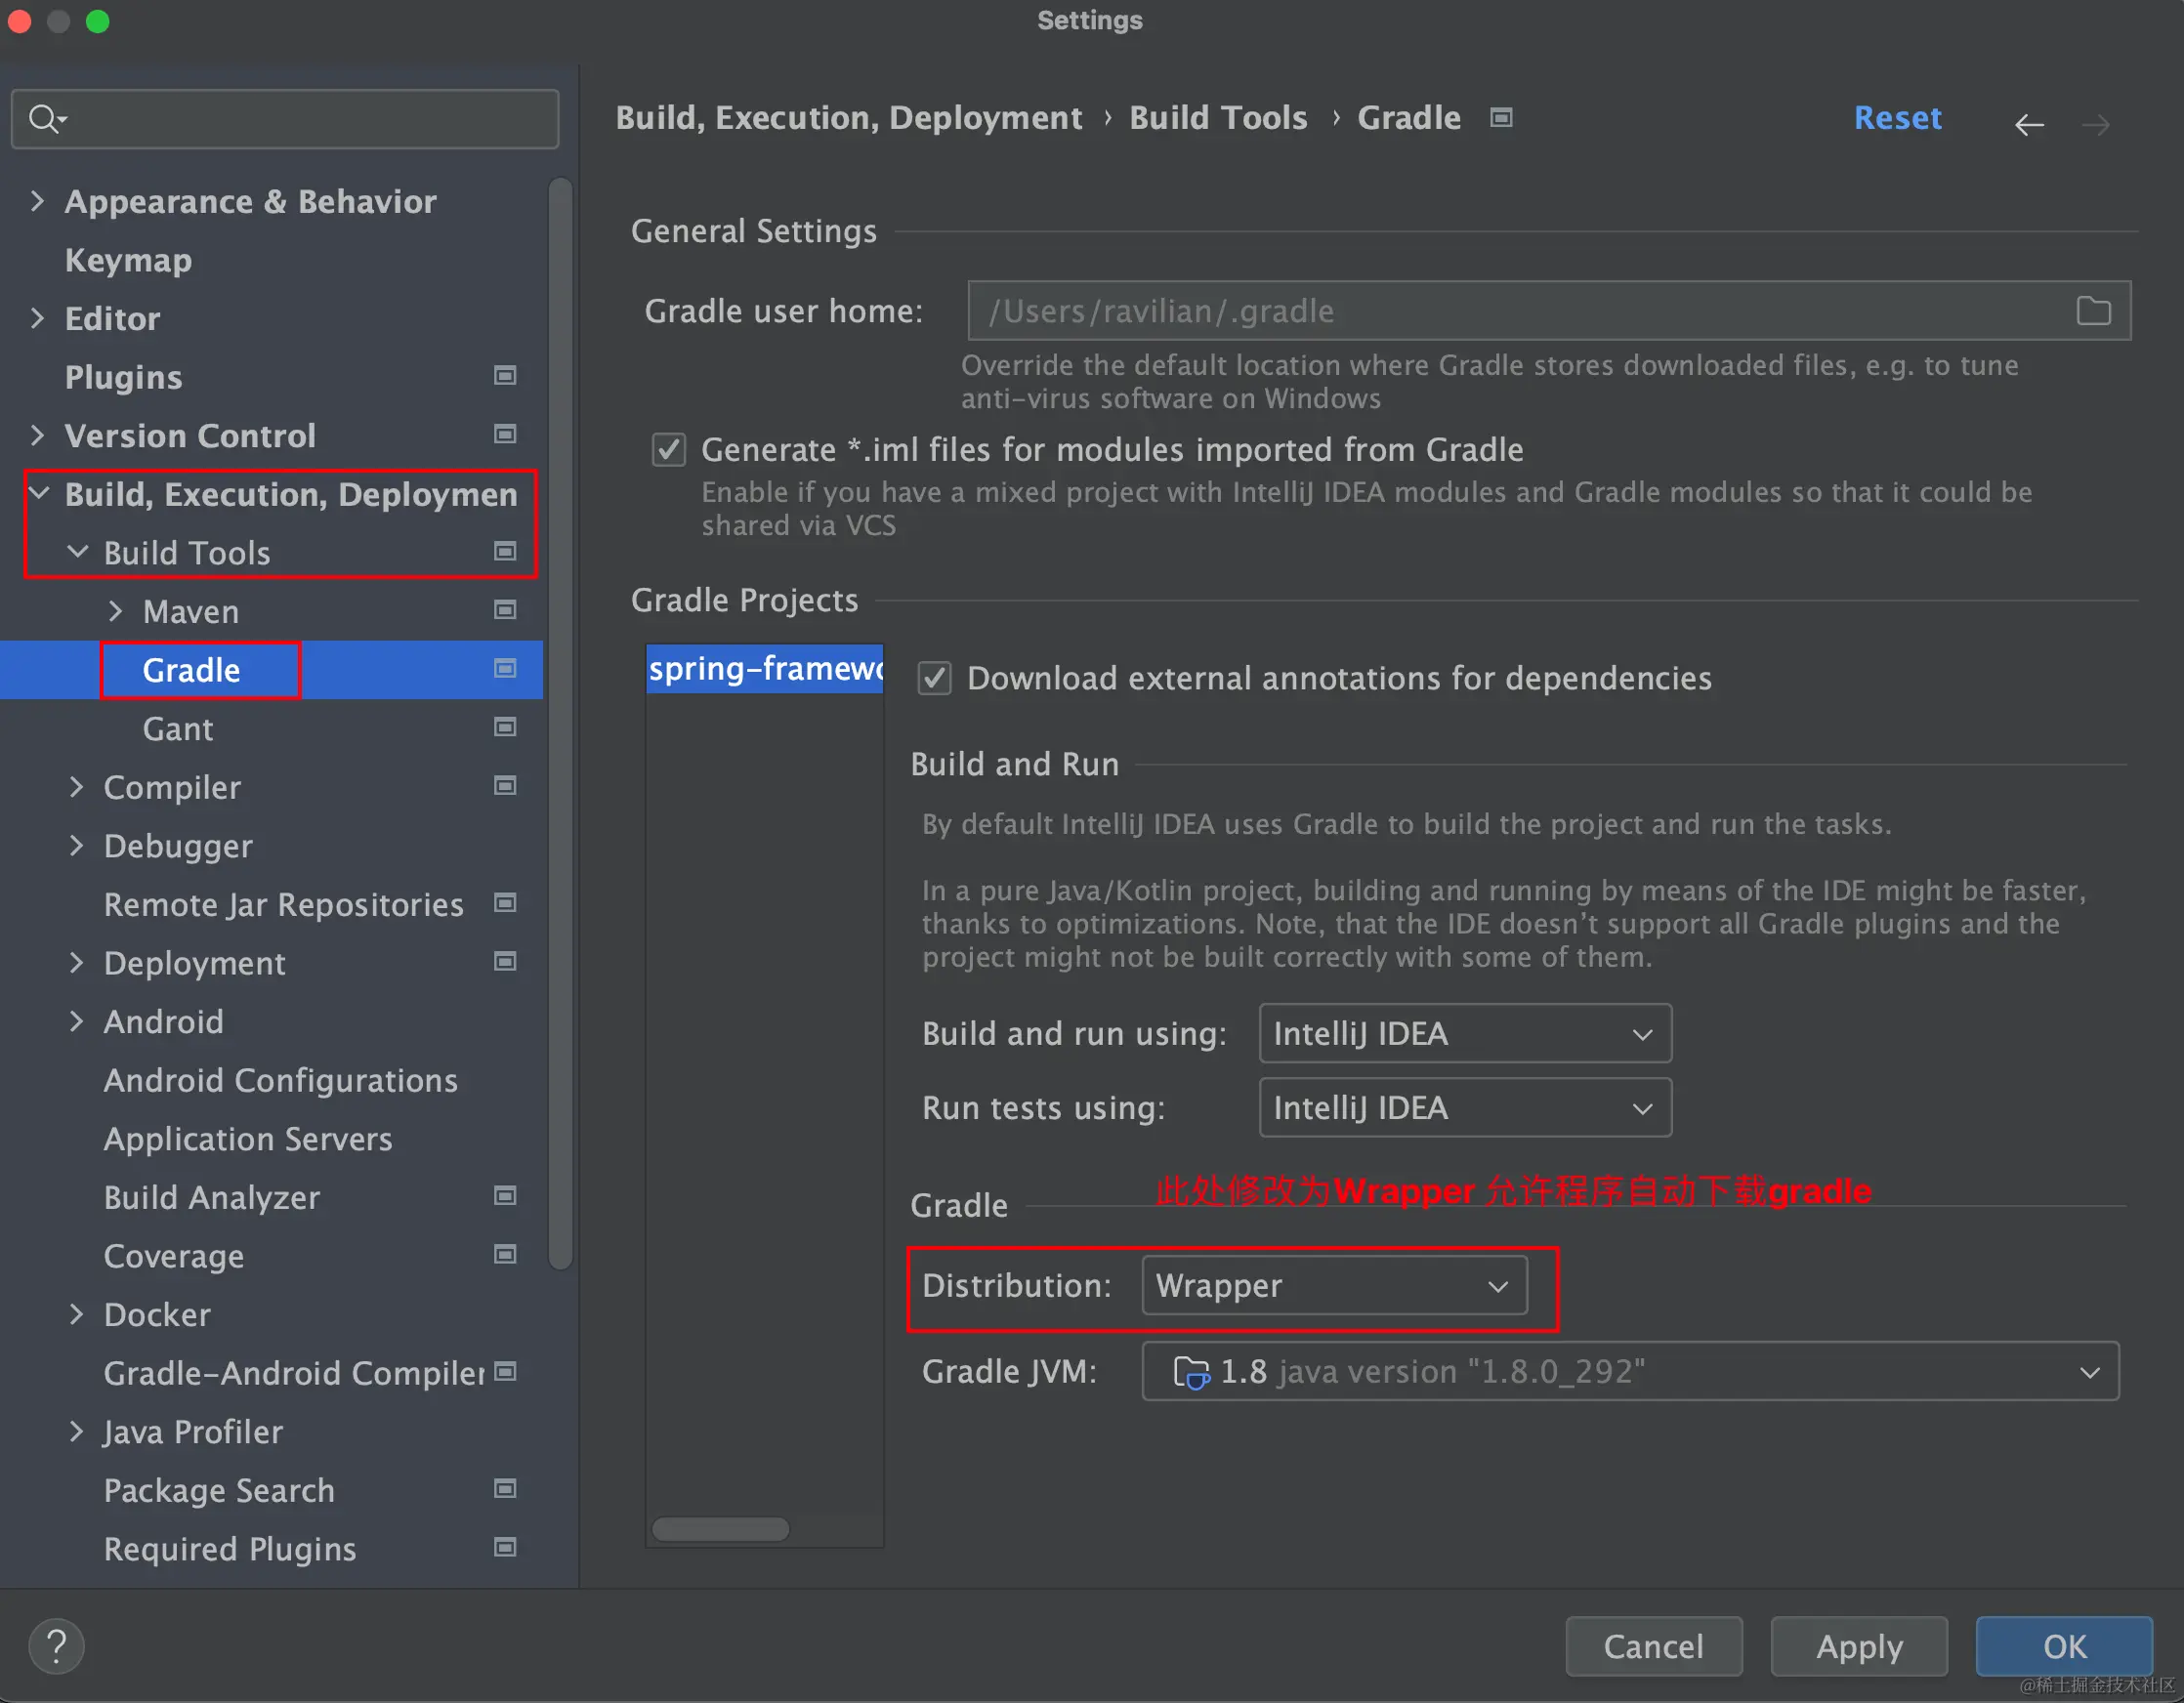Open the Distribution Wrapper dropdown

coord(1333,1285)
